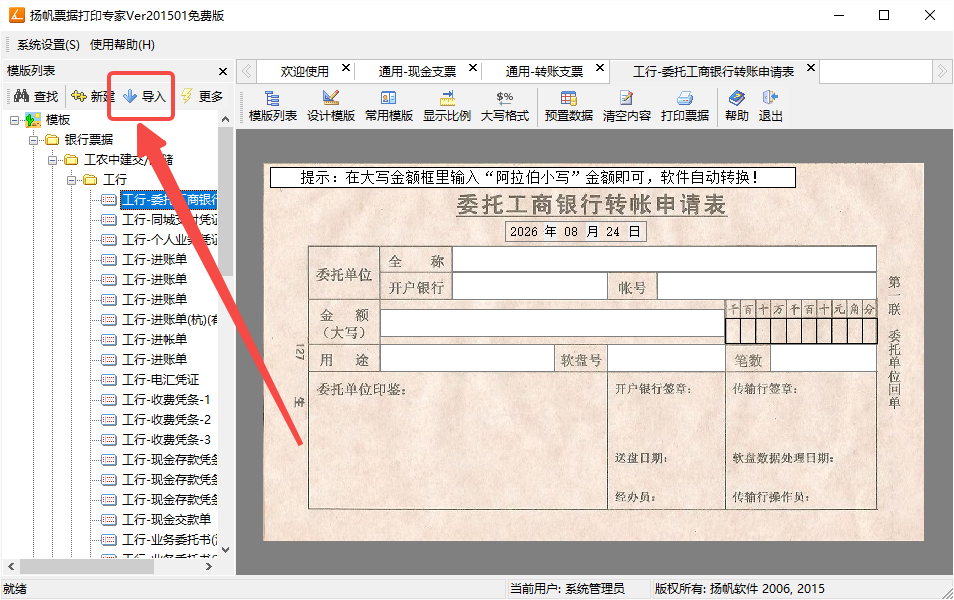Switch to 通用-转账支票 tab
954x600 pixels.
coord(545,72)
